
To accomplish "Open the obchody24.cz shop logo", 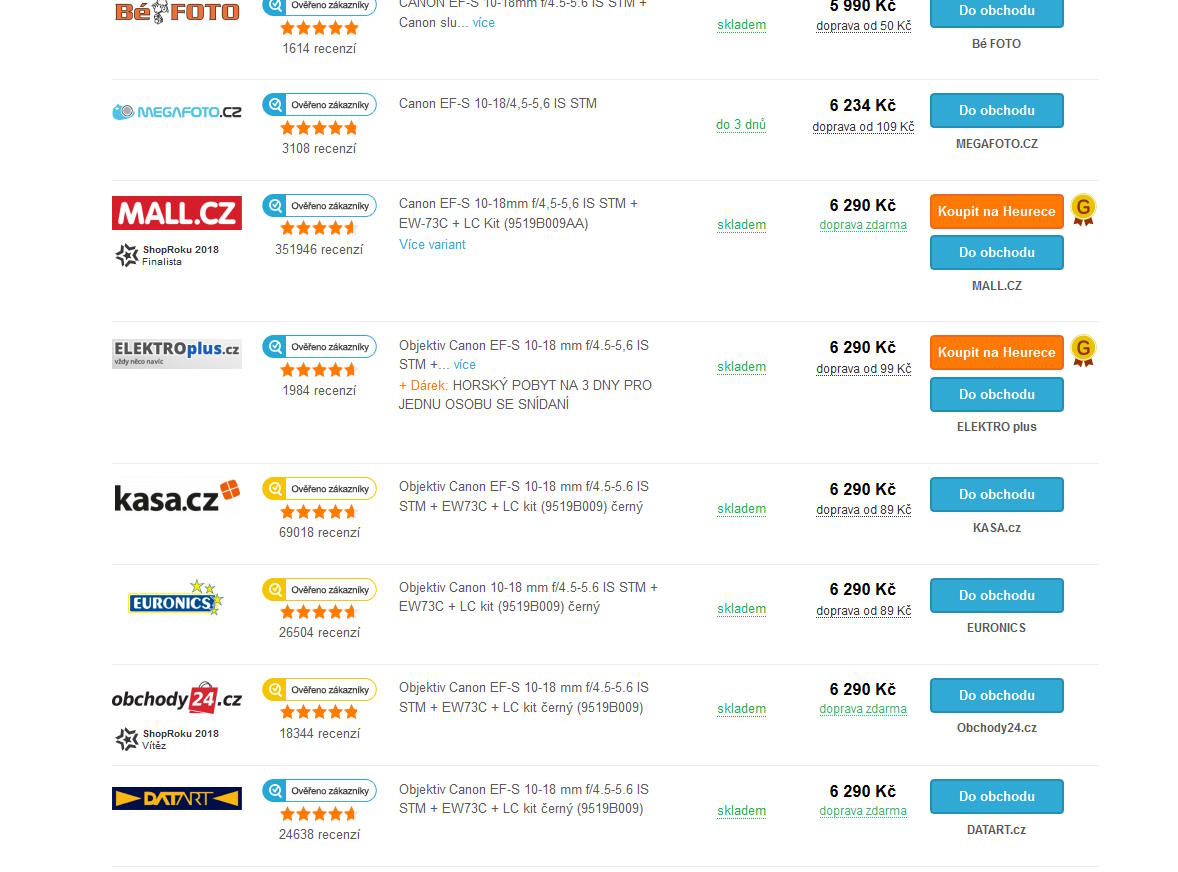I will (x=177, y=699).
